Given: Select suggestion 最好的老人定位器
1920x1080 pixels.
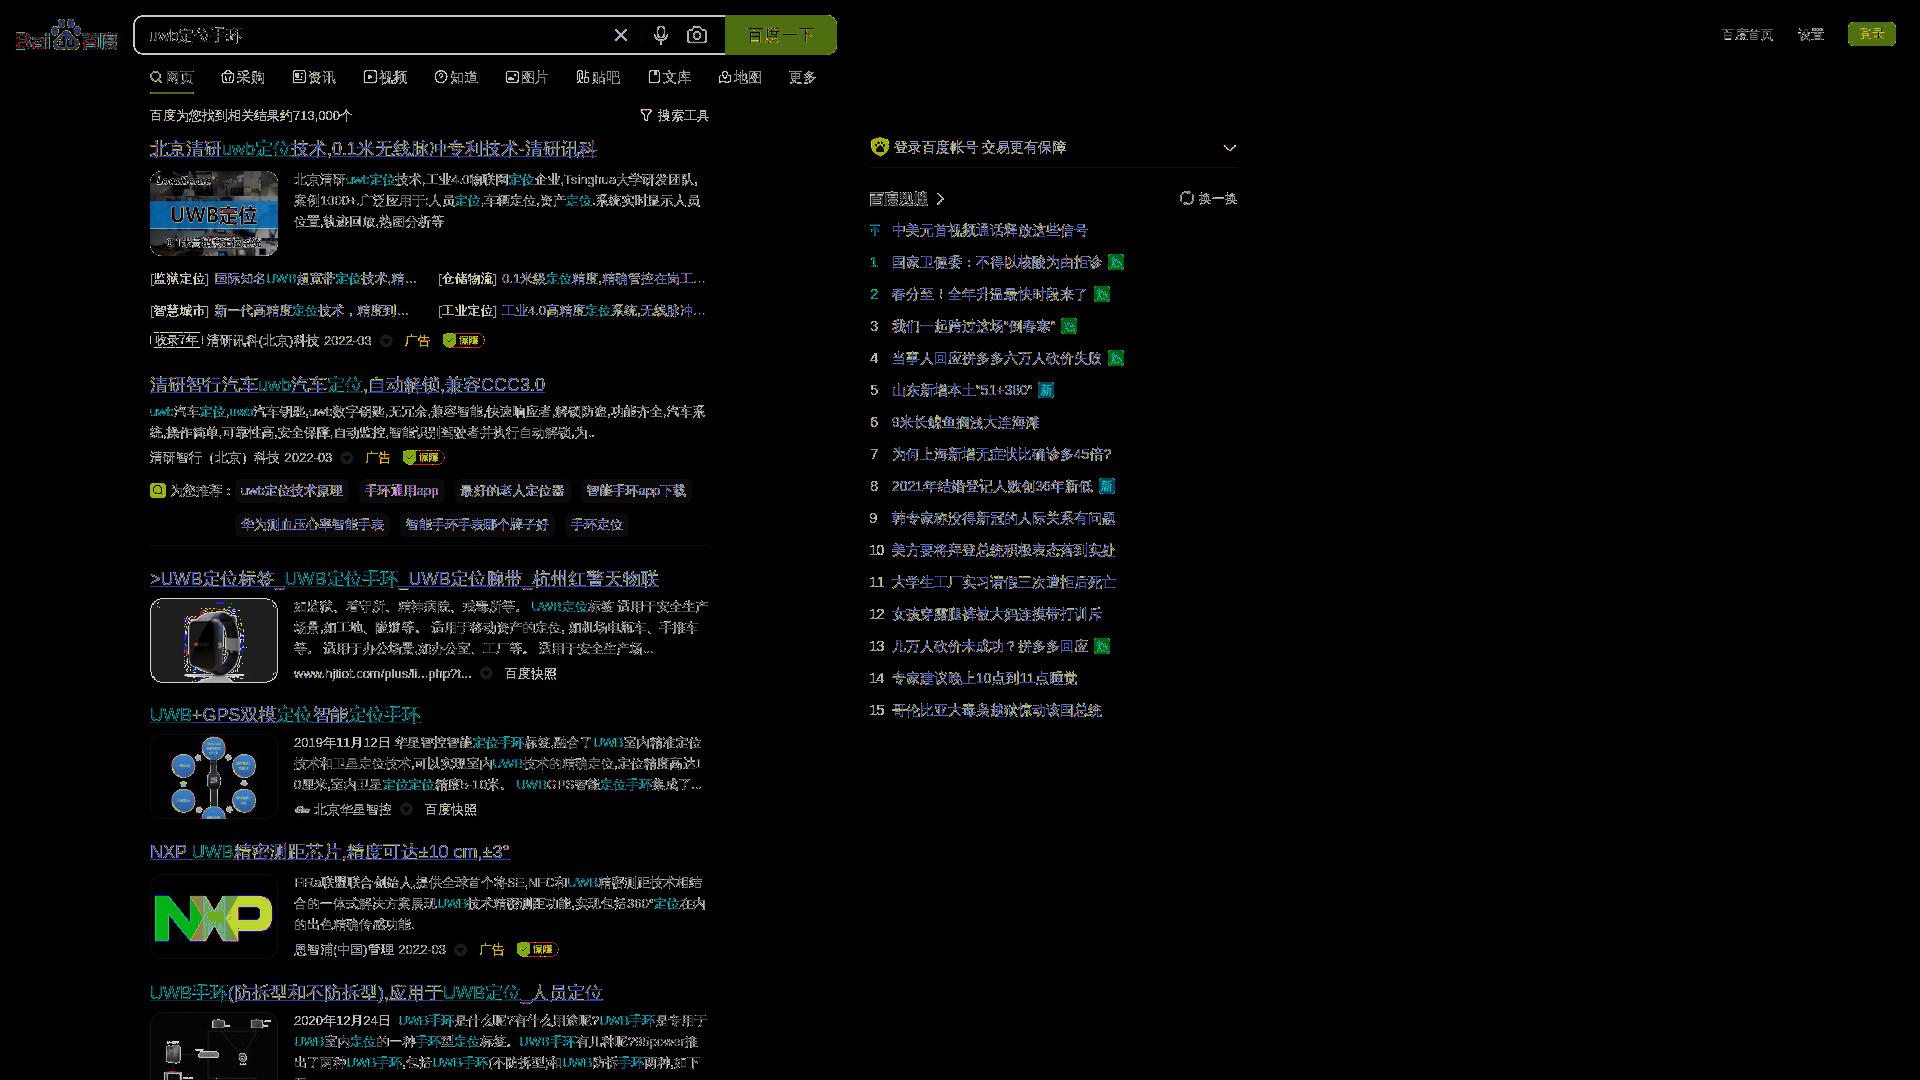Looking at the screenshot, I should (x=512, y=491).
